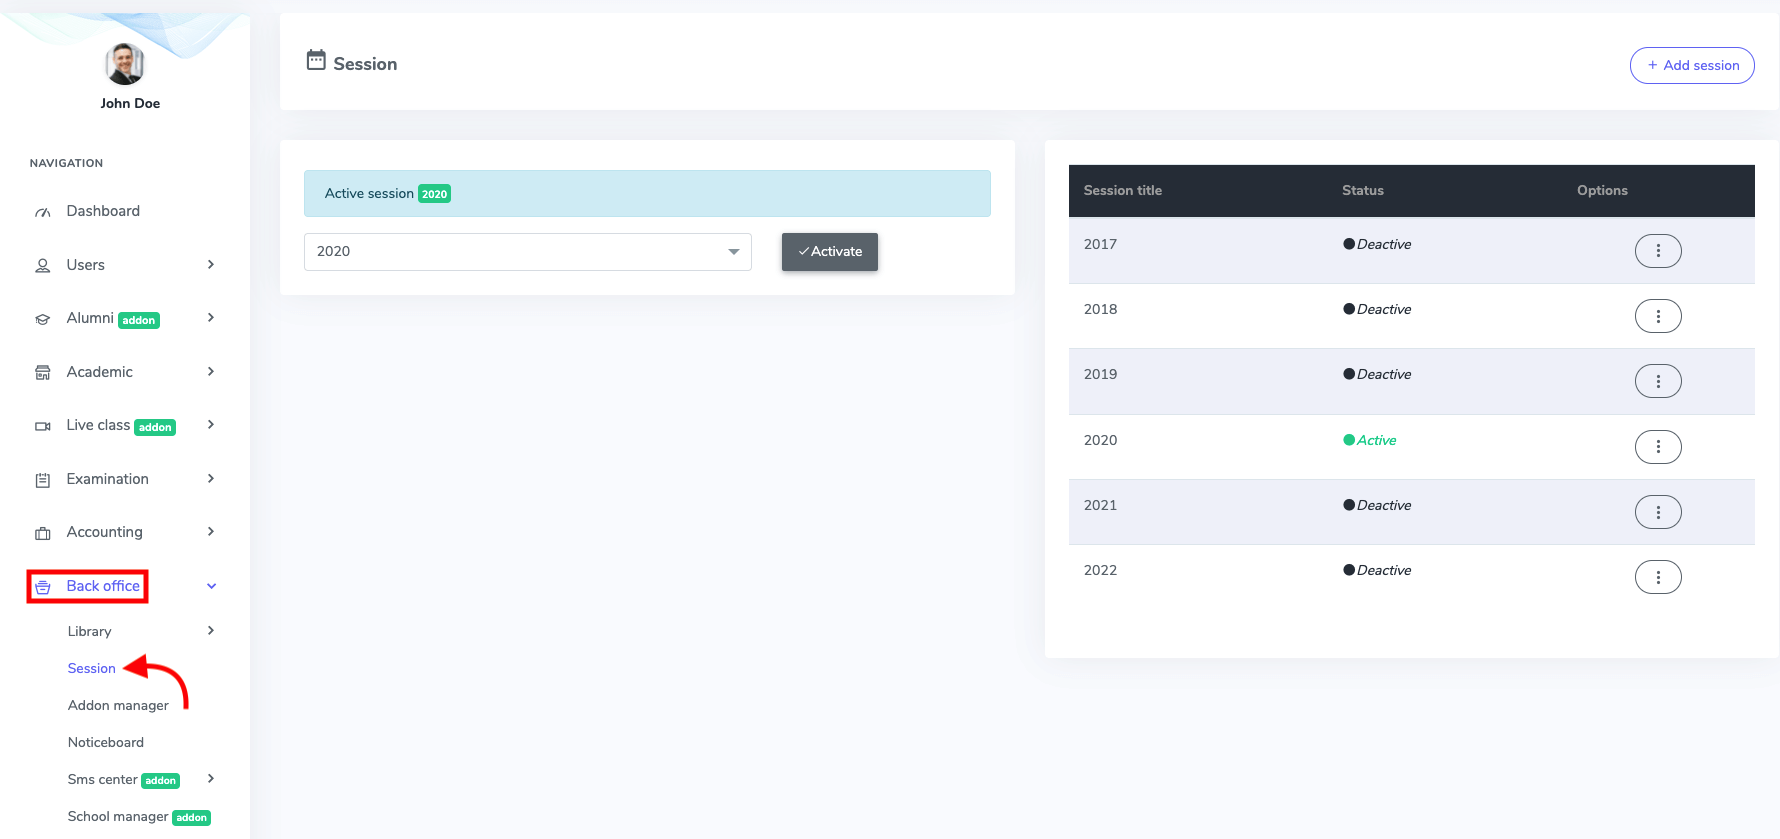Click the Add session button
The width and height of the screenshot is (1780, 839).
pos(1691,66)
